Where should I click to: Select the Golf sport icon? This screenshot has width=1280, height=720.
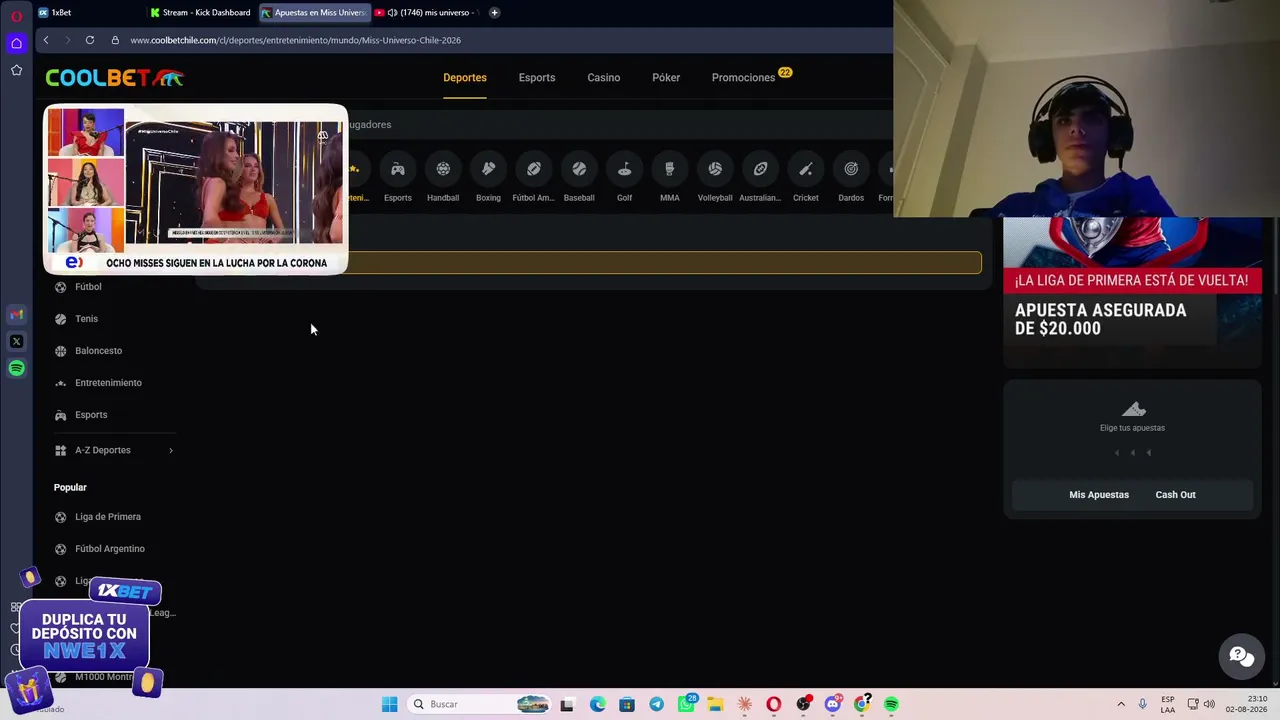click(x=624, y=178)
